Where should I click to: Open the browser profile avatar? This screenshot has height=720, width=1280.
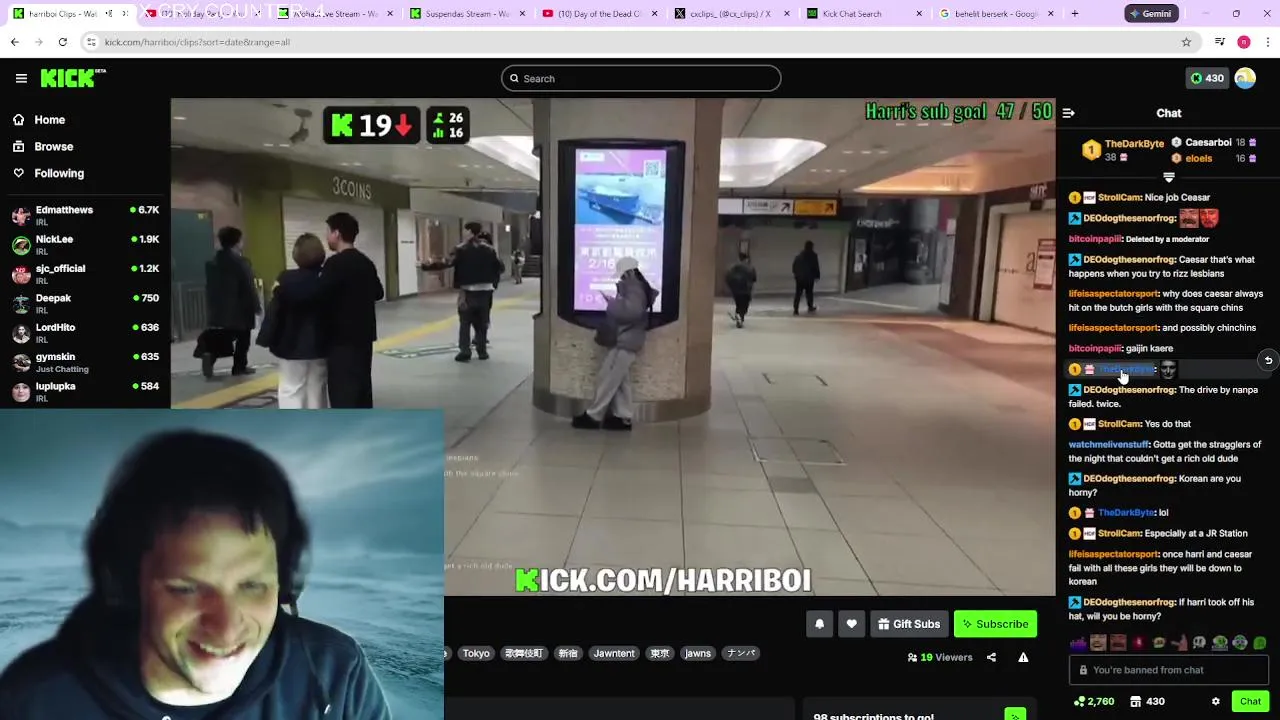[1244, 42]
